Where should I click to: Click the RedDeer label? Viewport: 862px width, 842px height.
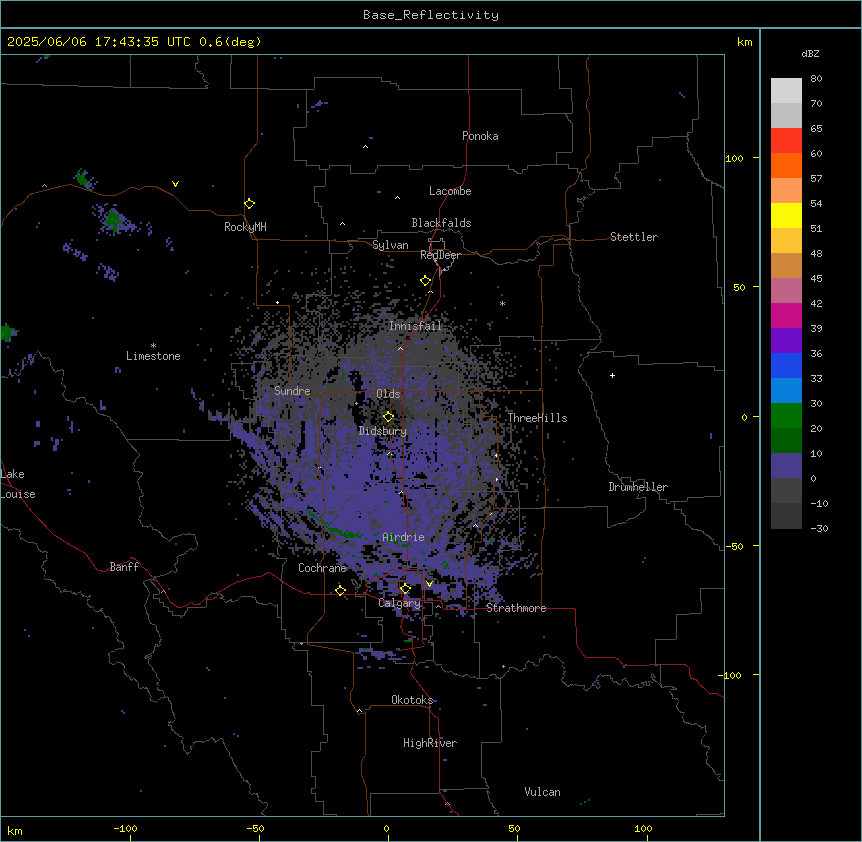pyautogui.click(x=440, y=255)
